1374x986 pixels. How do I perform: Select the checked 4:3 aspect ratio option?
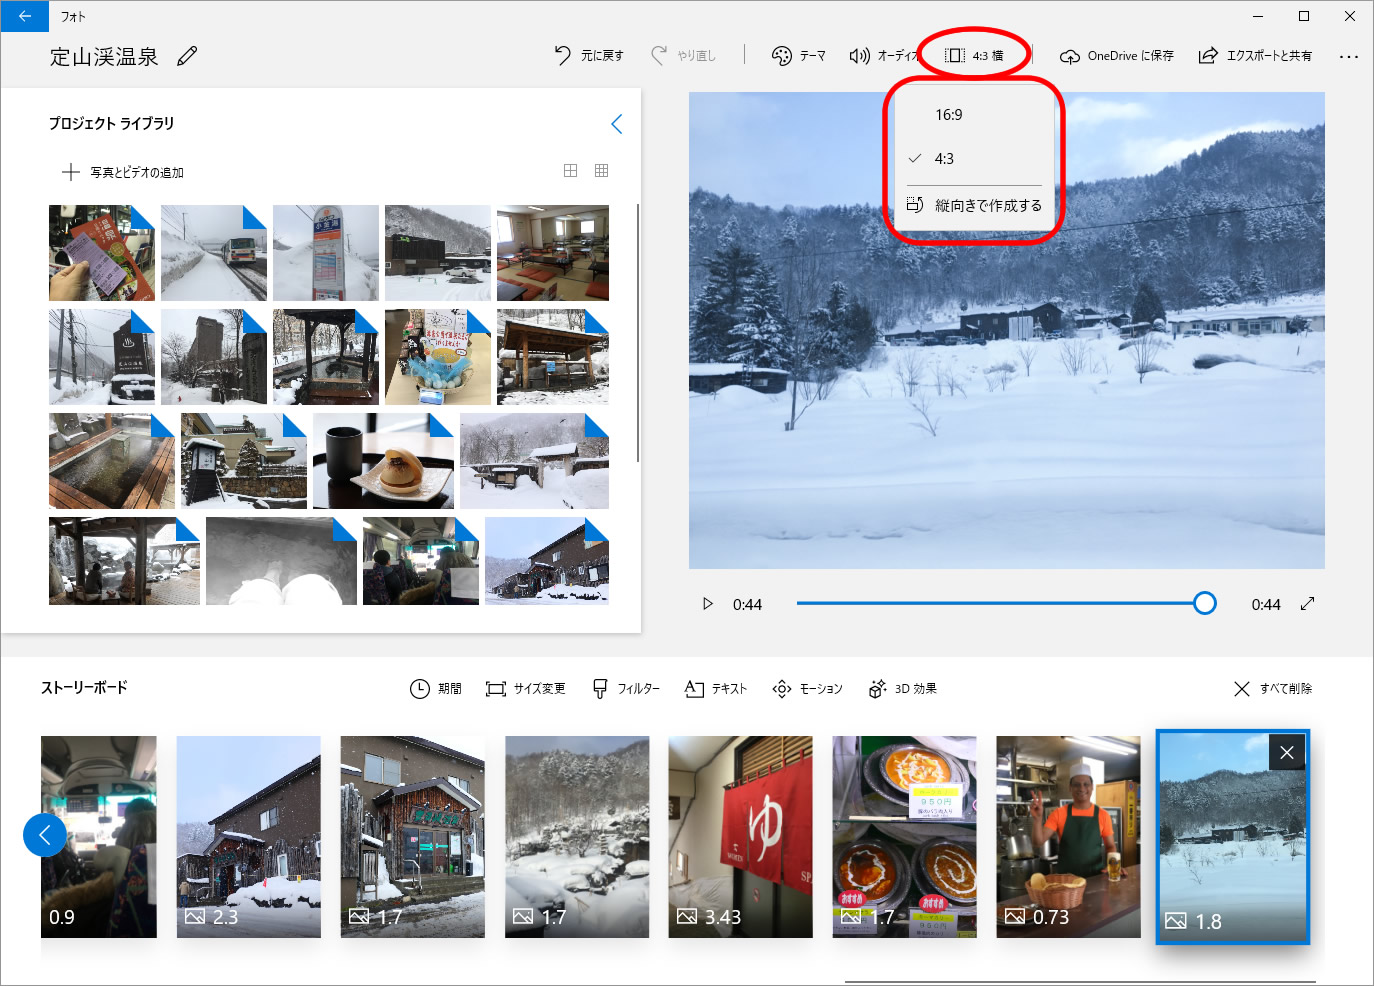point(944,159)
